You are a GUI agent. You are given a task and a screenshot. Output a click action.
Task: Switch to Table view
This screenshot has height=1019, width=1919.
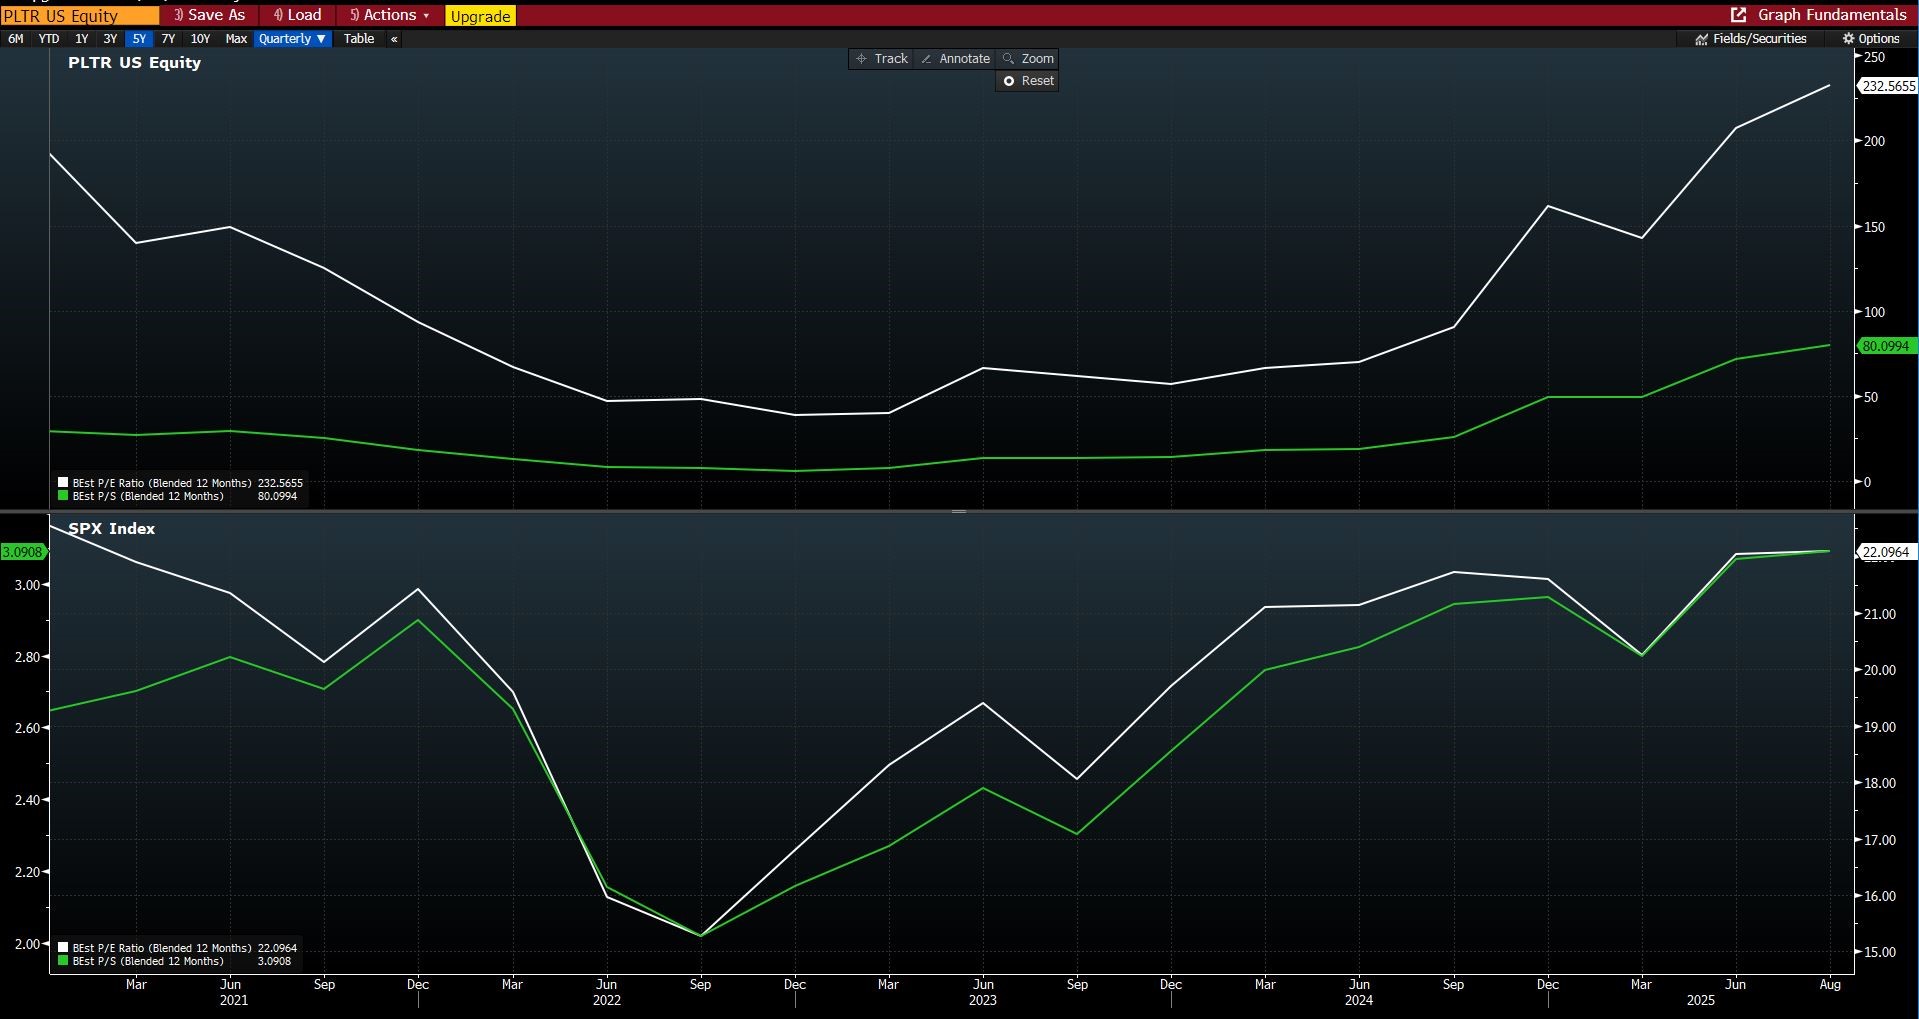(359, 39)
